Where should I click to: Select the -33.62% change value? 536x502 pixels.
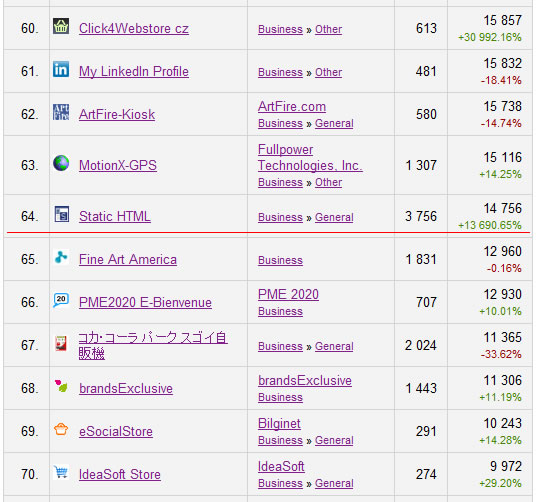pos(501,354)
